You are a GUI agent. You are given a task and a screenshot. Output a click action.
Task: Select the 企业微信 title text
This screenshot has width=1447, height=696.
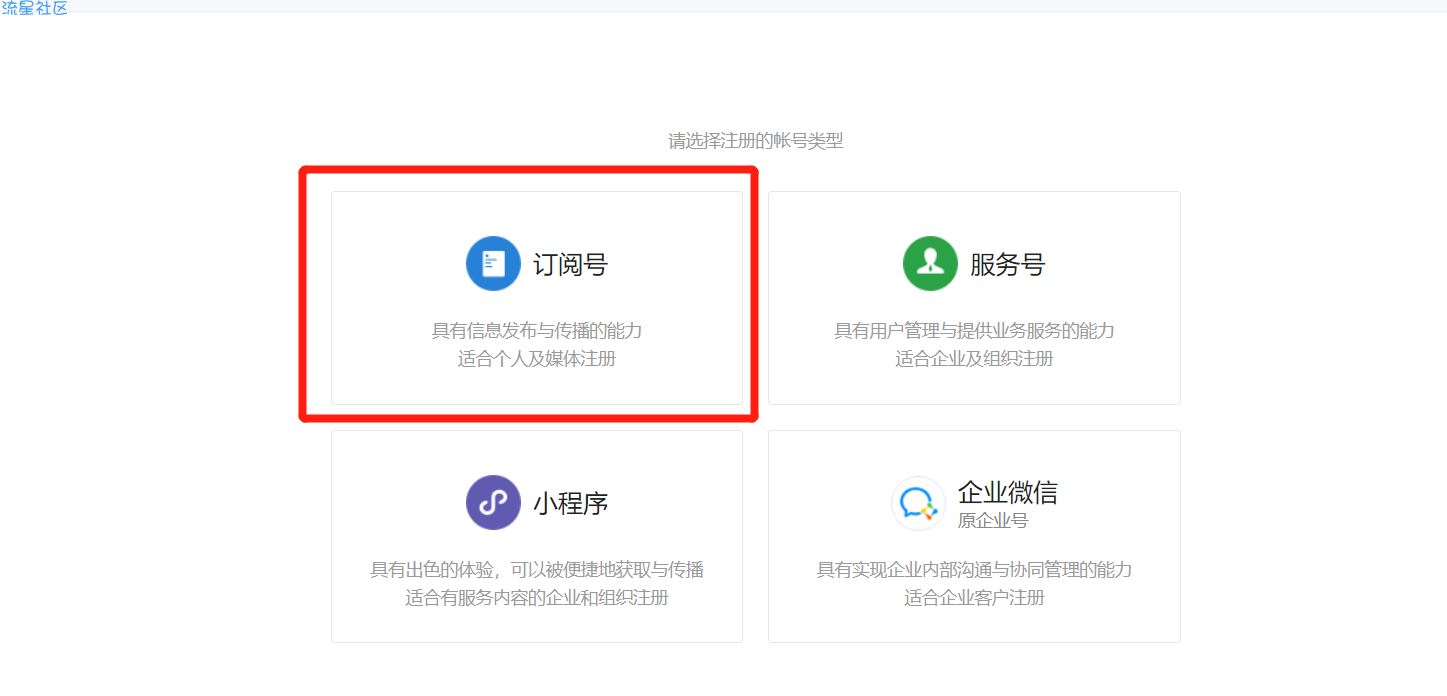pyautogui.click(x=1007, y=492)
